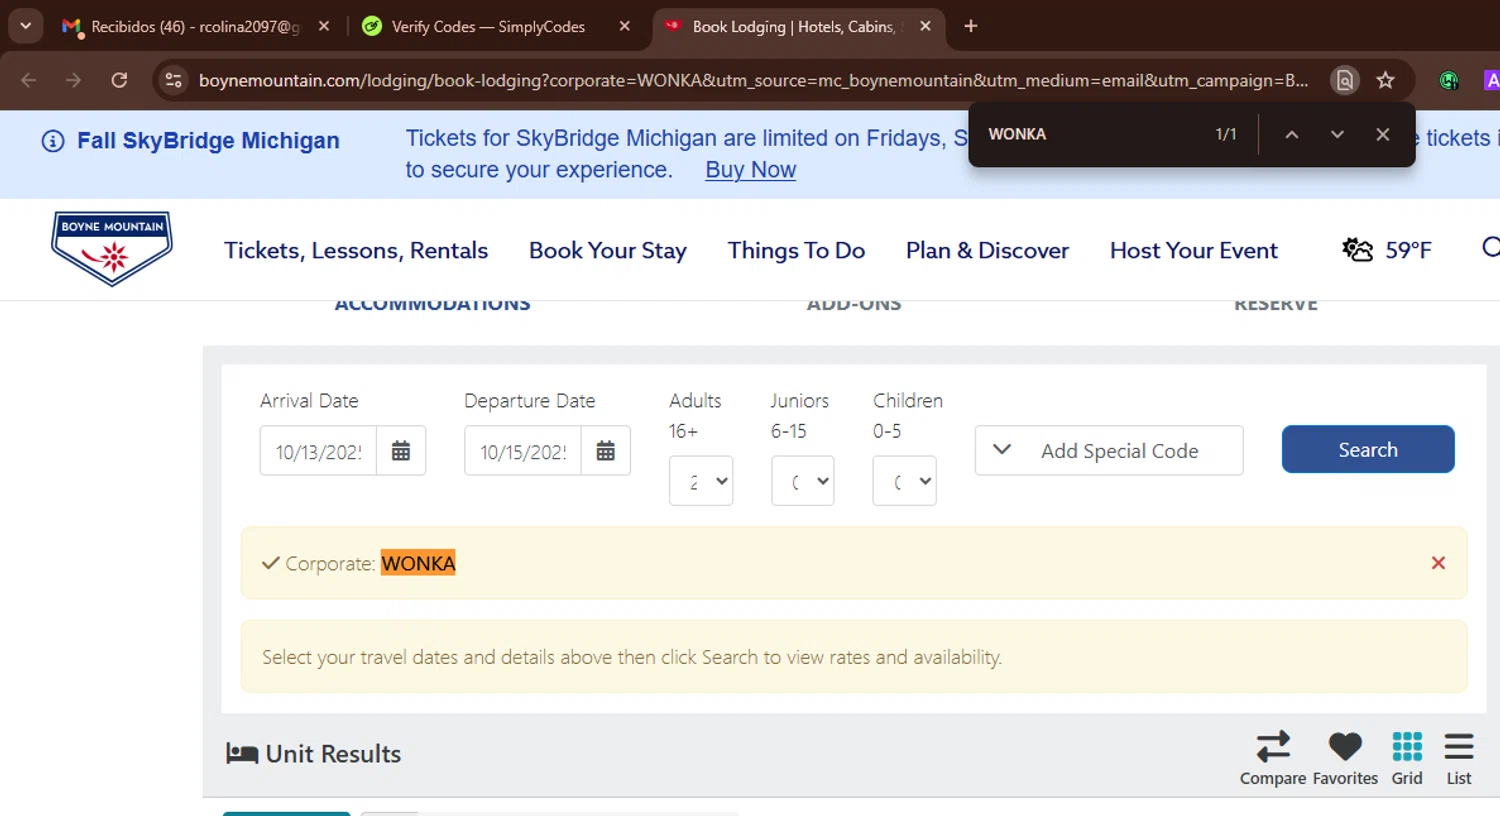Screen dimensions: 1500x816
Task: Bookmark this page with the star
Action: (1385, 80)
